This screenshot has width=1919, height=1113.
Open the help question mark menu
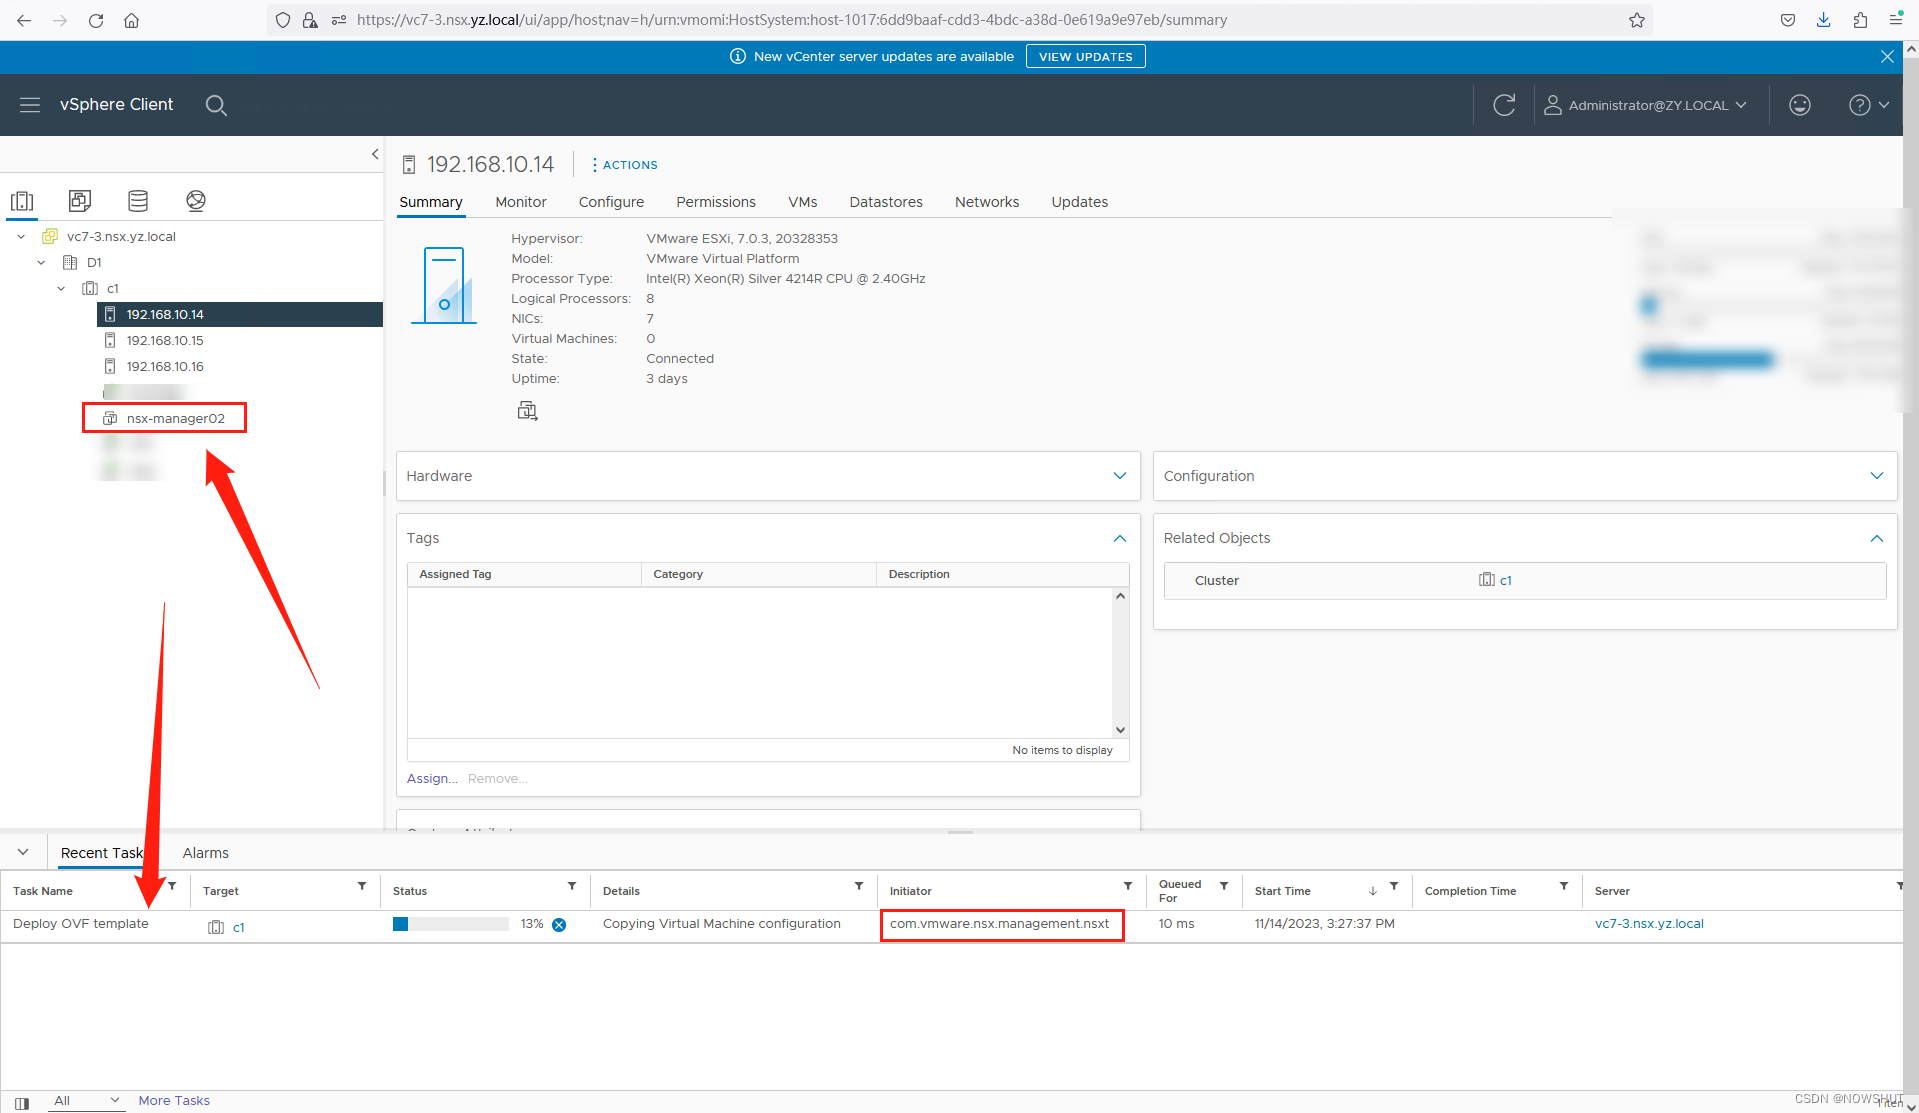(x=1868, y=105)
